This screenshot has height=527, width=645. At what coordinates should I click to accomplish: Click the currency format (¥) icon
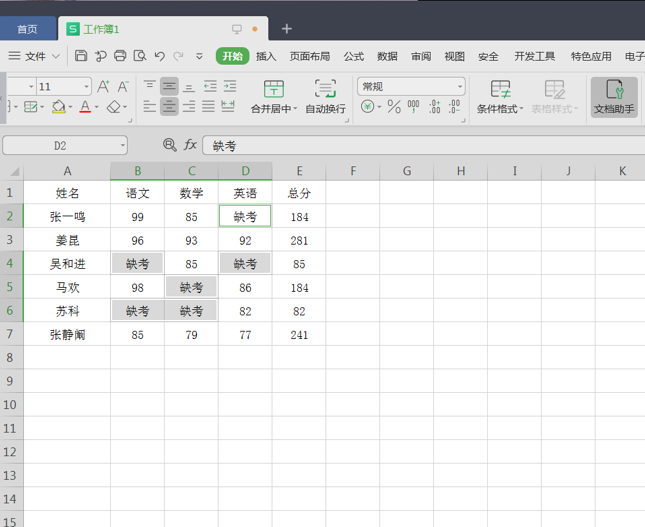point(367,107)
